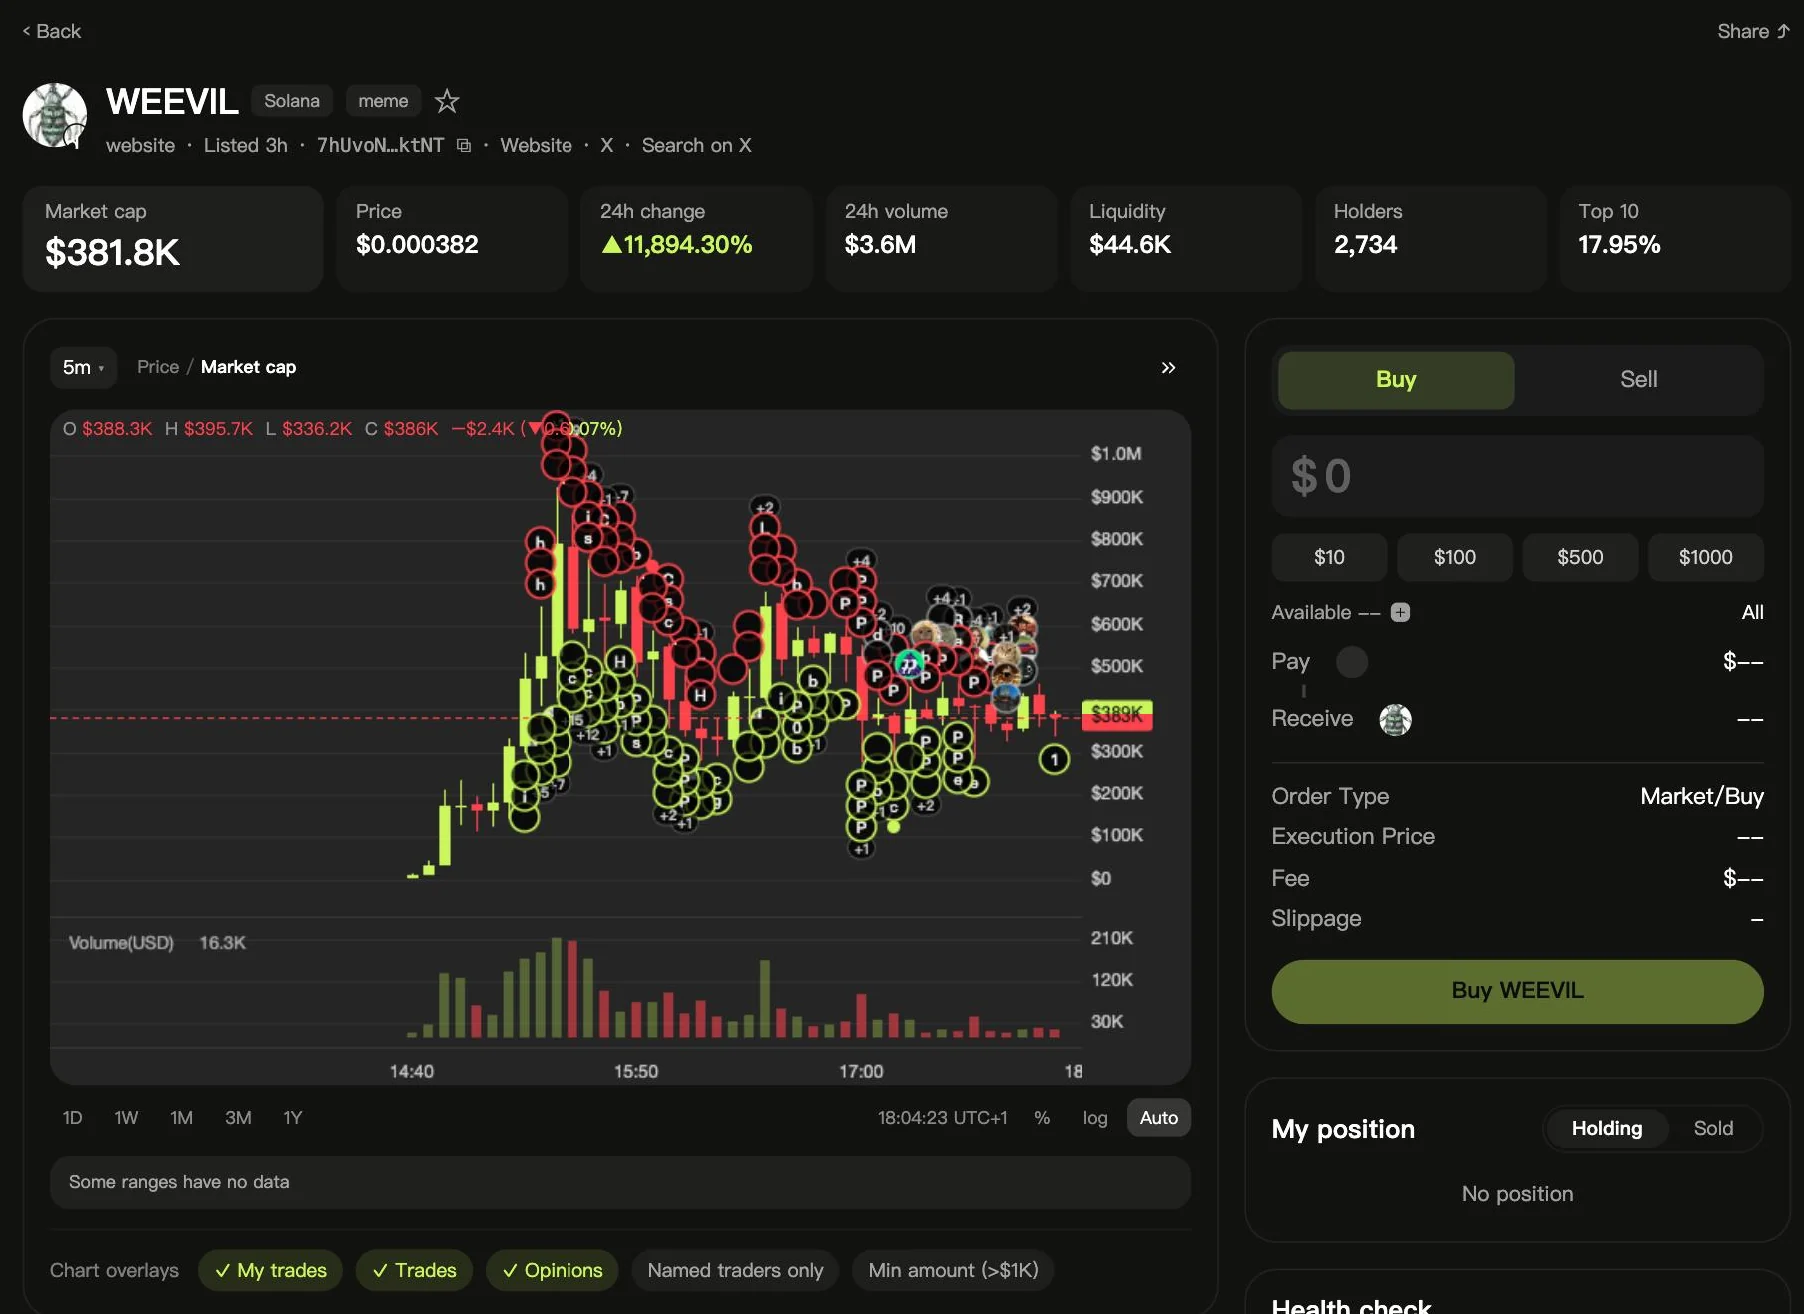Enable Named traders only filter

point(735,1271)
